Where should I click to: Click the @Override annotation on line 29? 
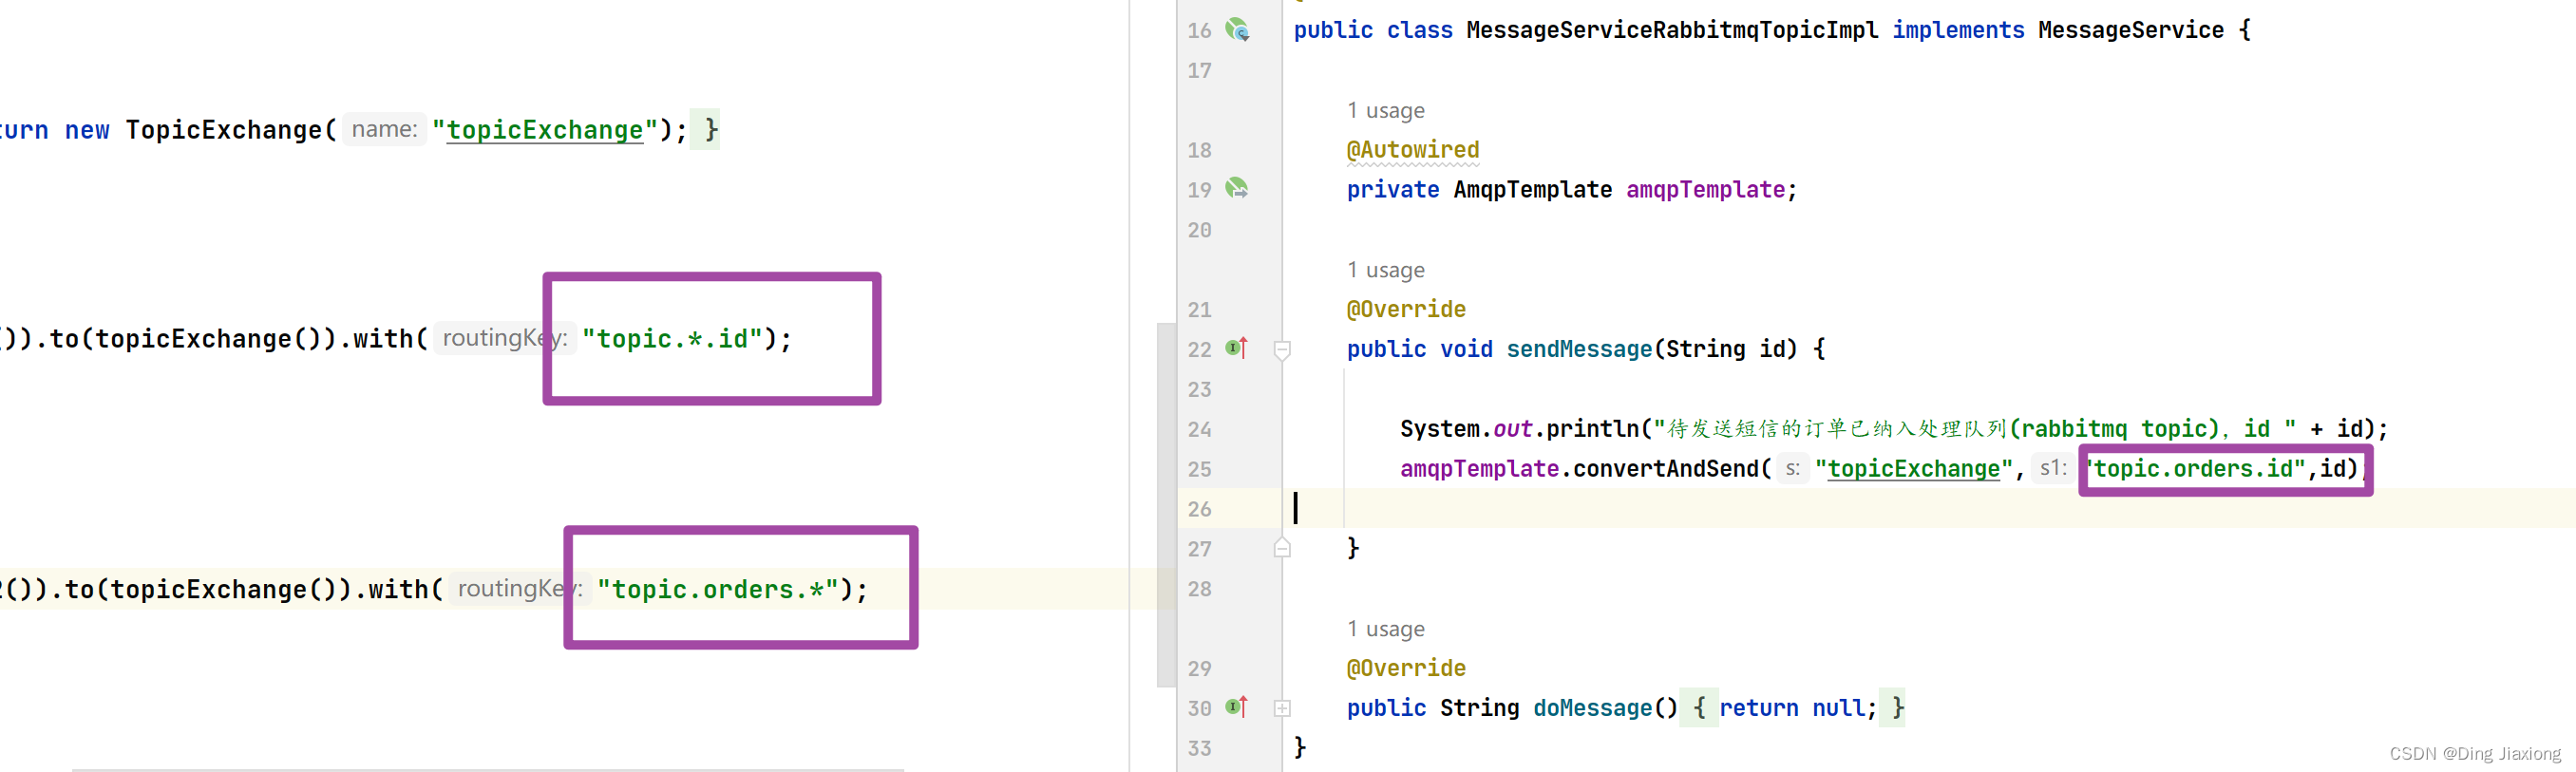[1406, 668]
